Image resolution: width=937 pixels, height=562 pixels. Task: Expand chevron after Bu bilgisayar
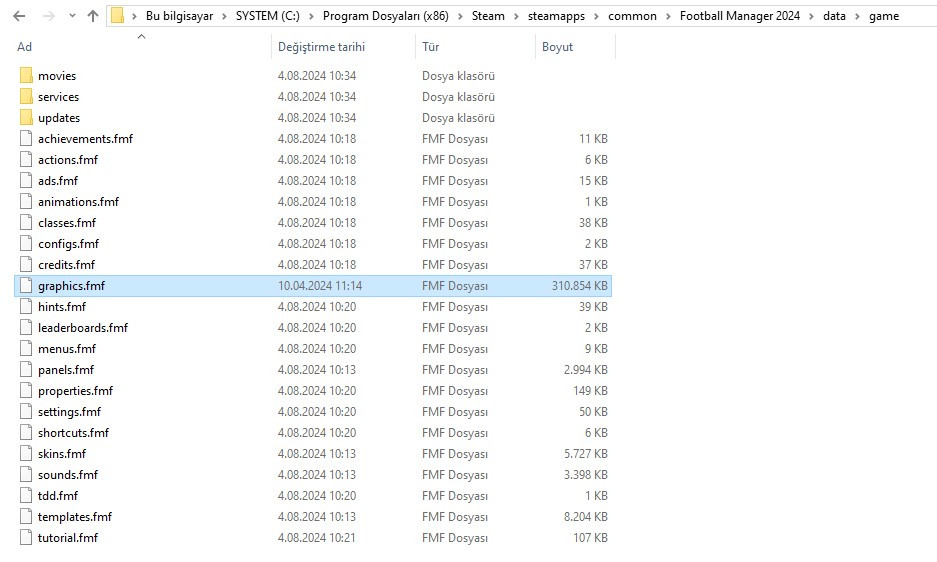coord(224,16)
